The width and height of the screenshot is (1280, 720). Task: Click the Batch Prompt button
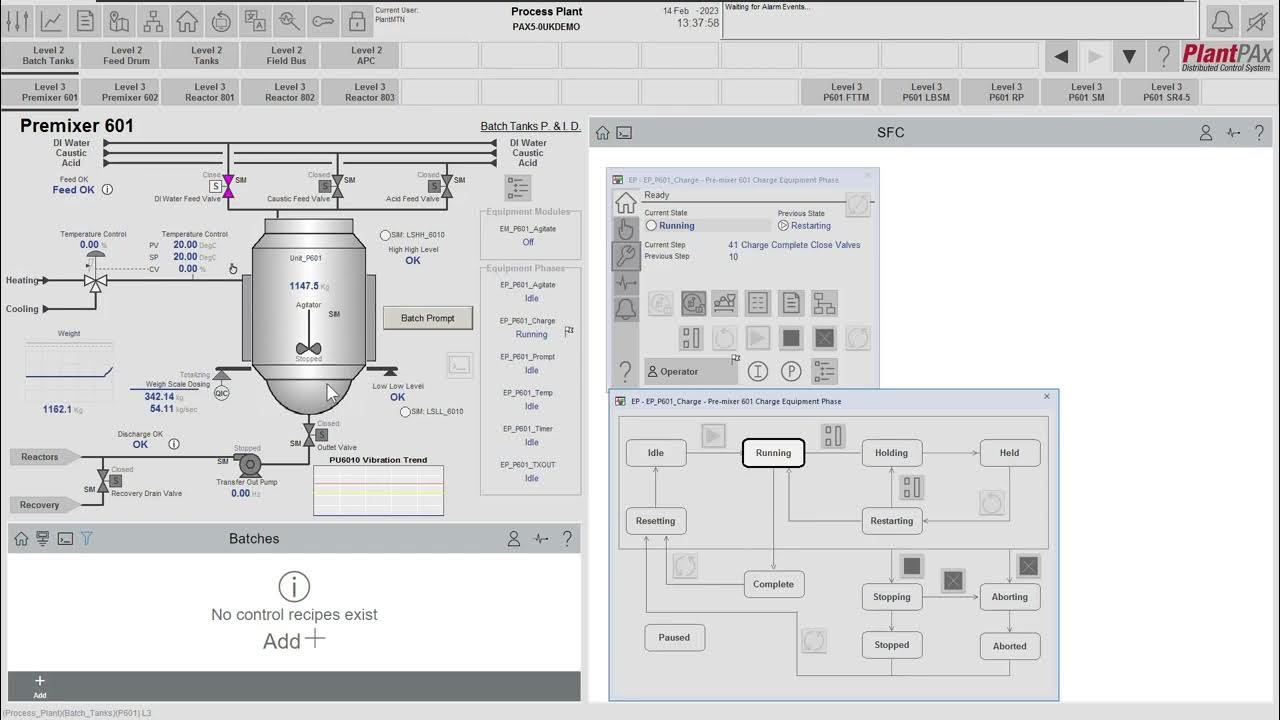[x=428, y=318]
